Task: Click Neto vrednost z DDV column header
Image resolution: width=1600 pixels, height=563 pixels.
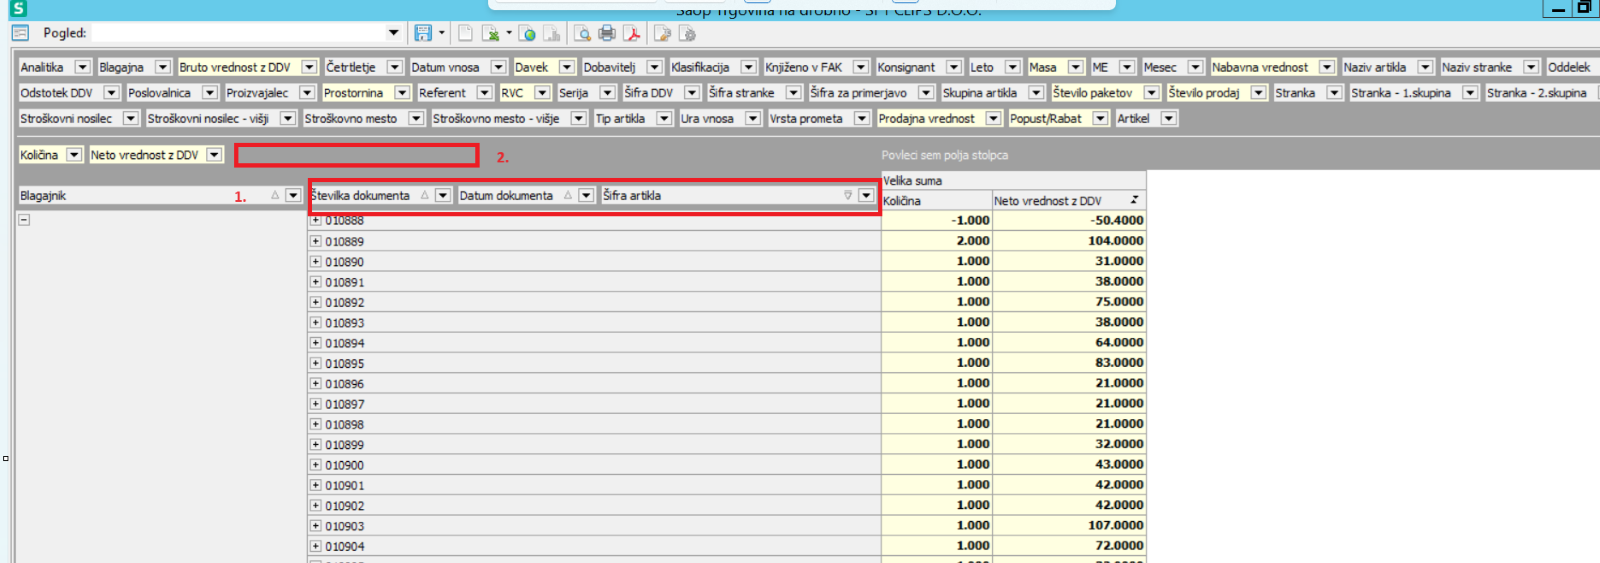Action: tap(1048, 201)
